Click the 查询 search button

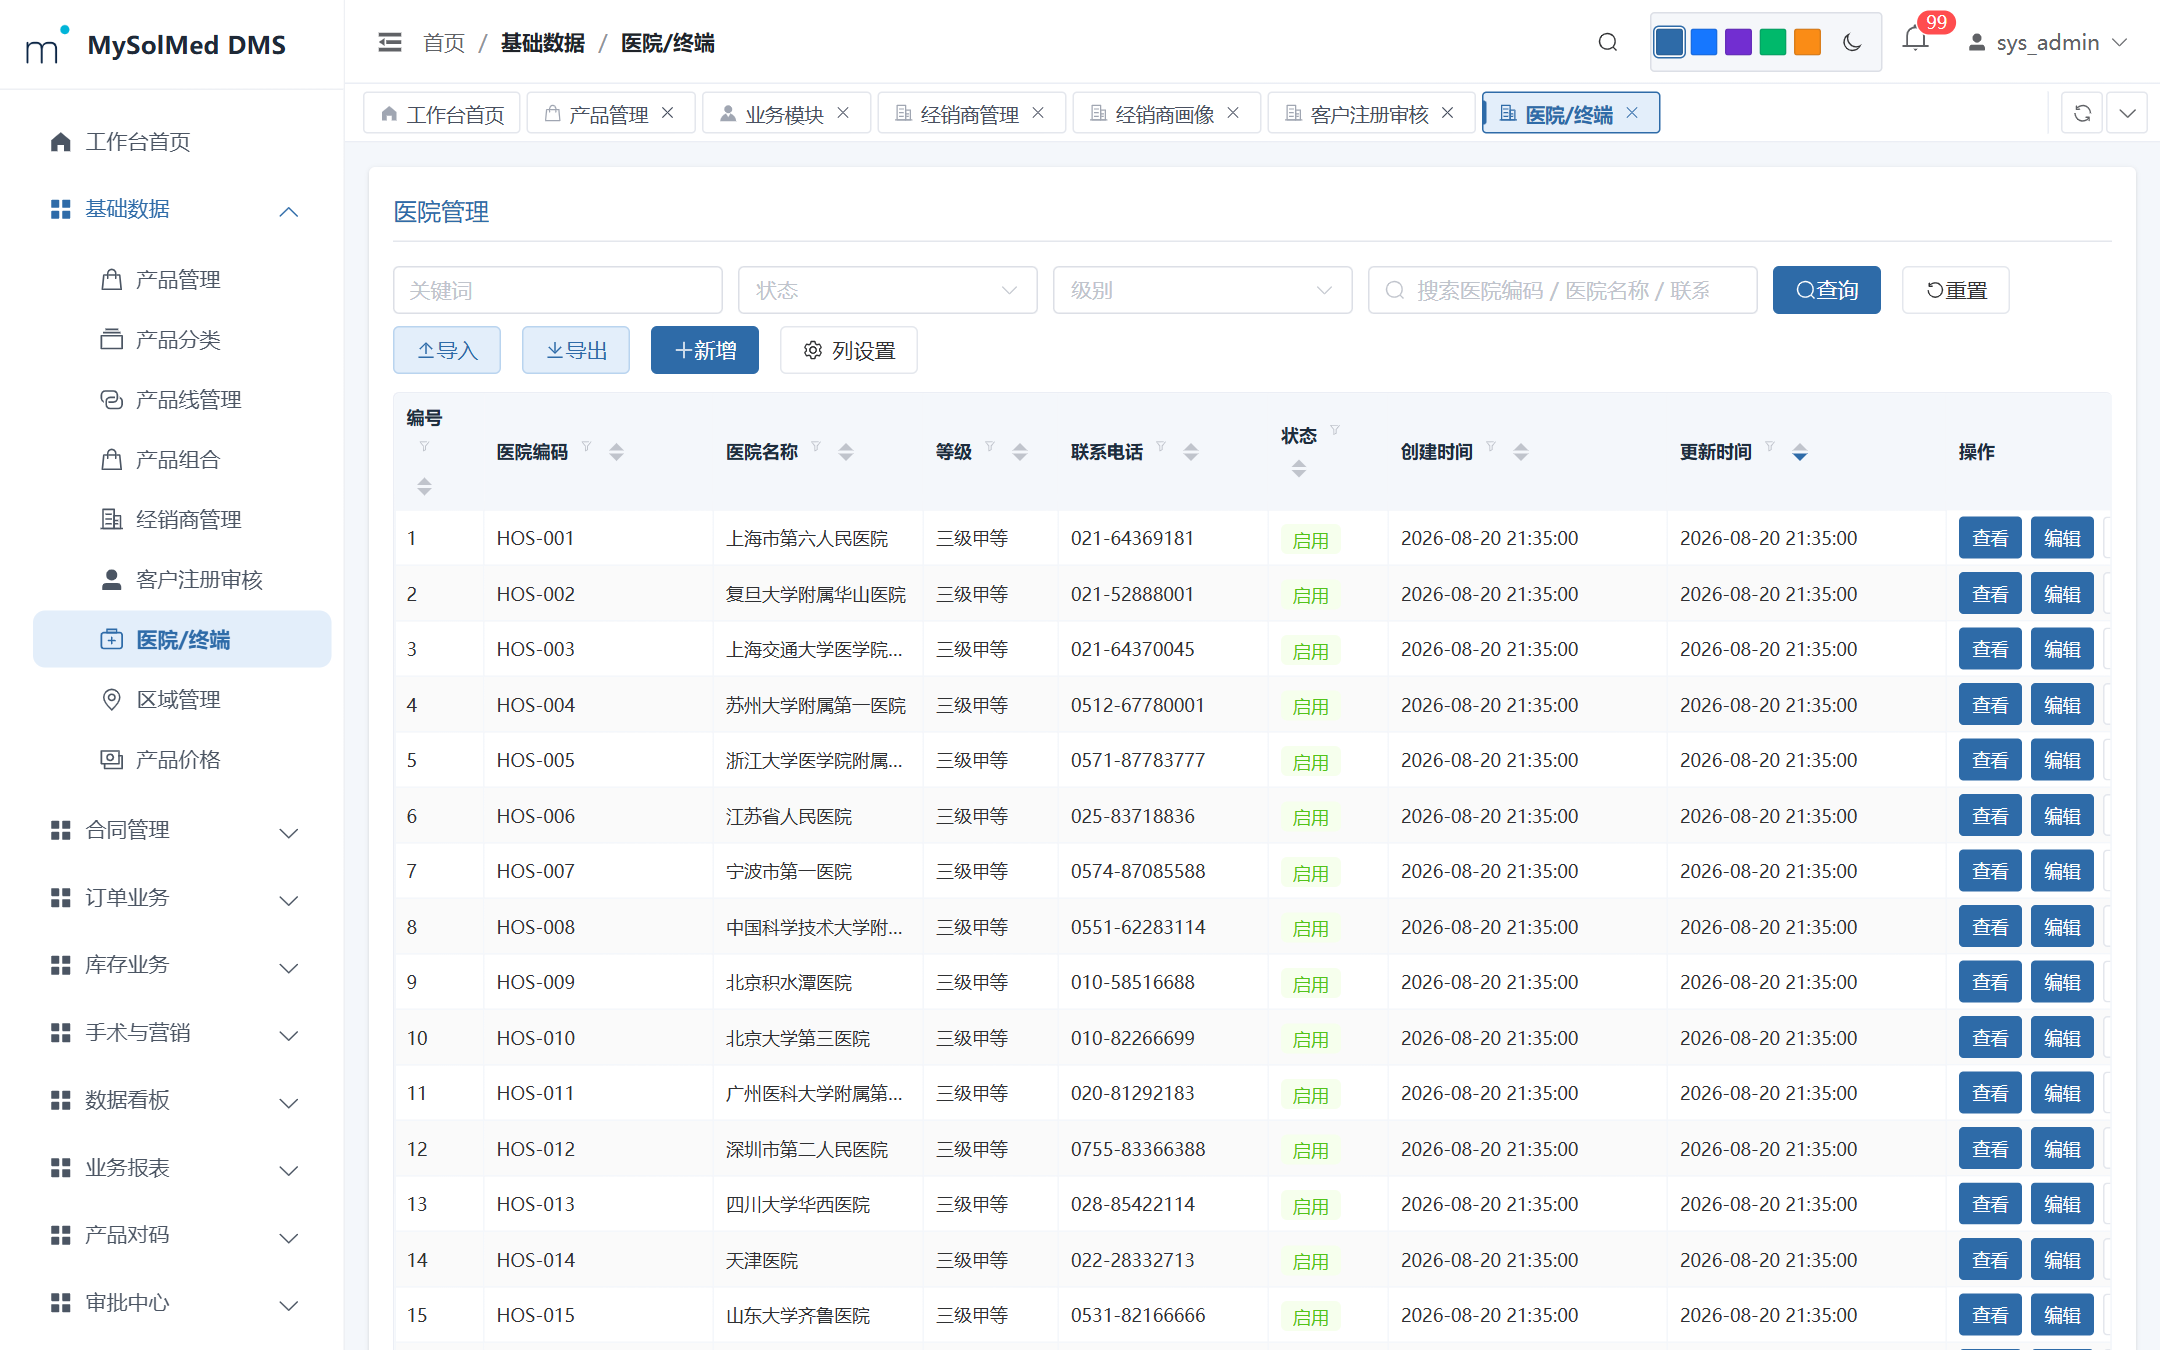1827,290
